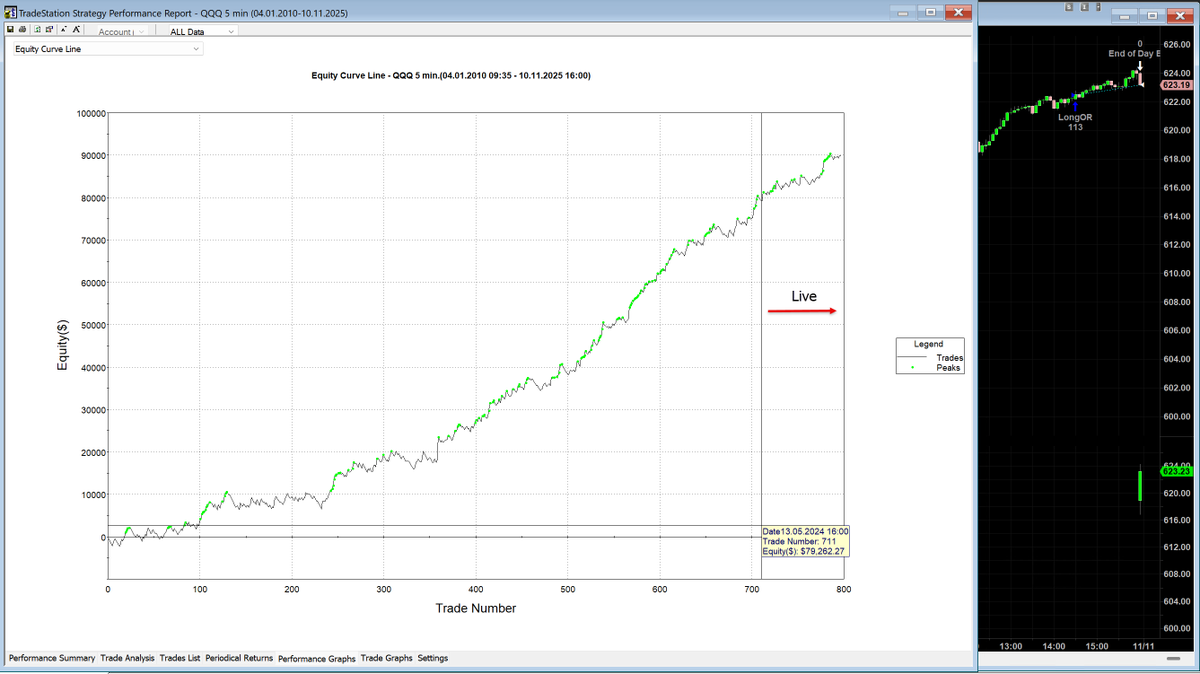
Task: Click the third report toolbar icon with green arrow
Action: coord(37,29)
